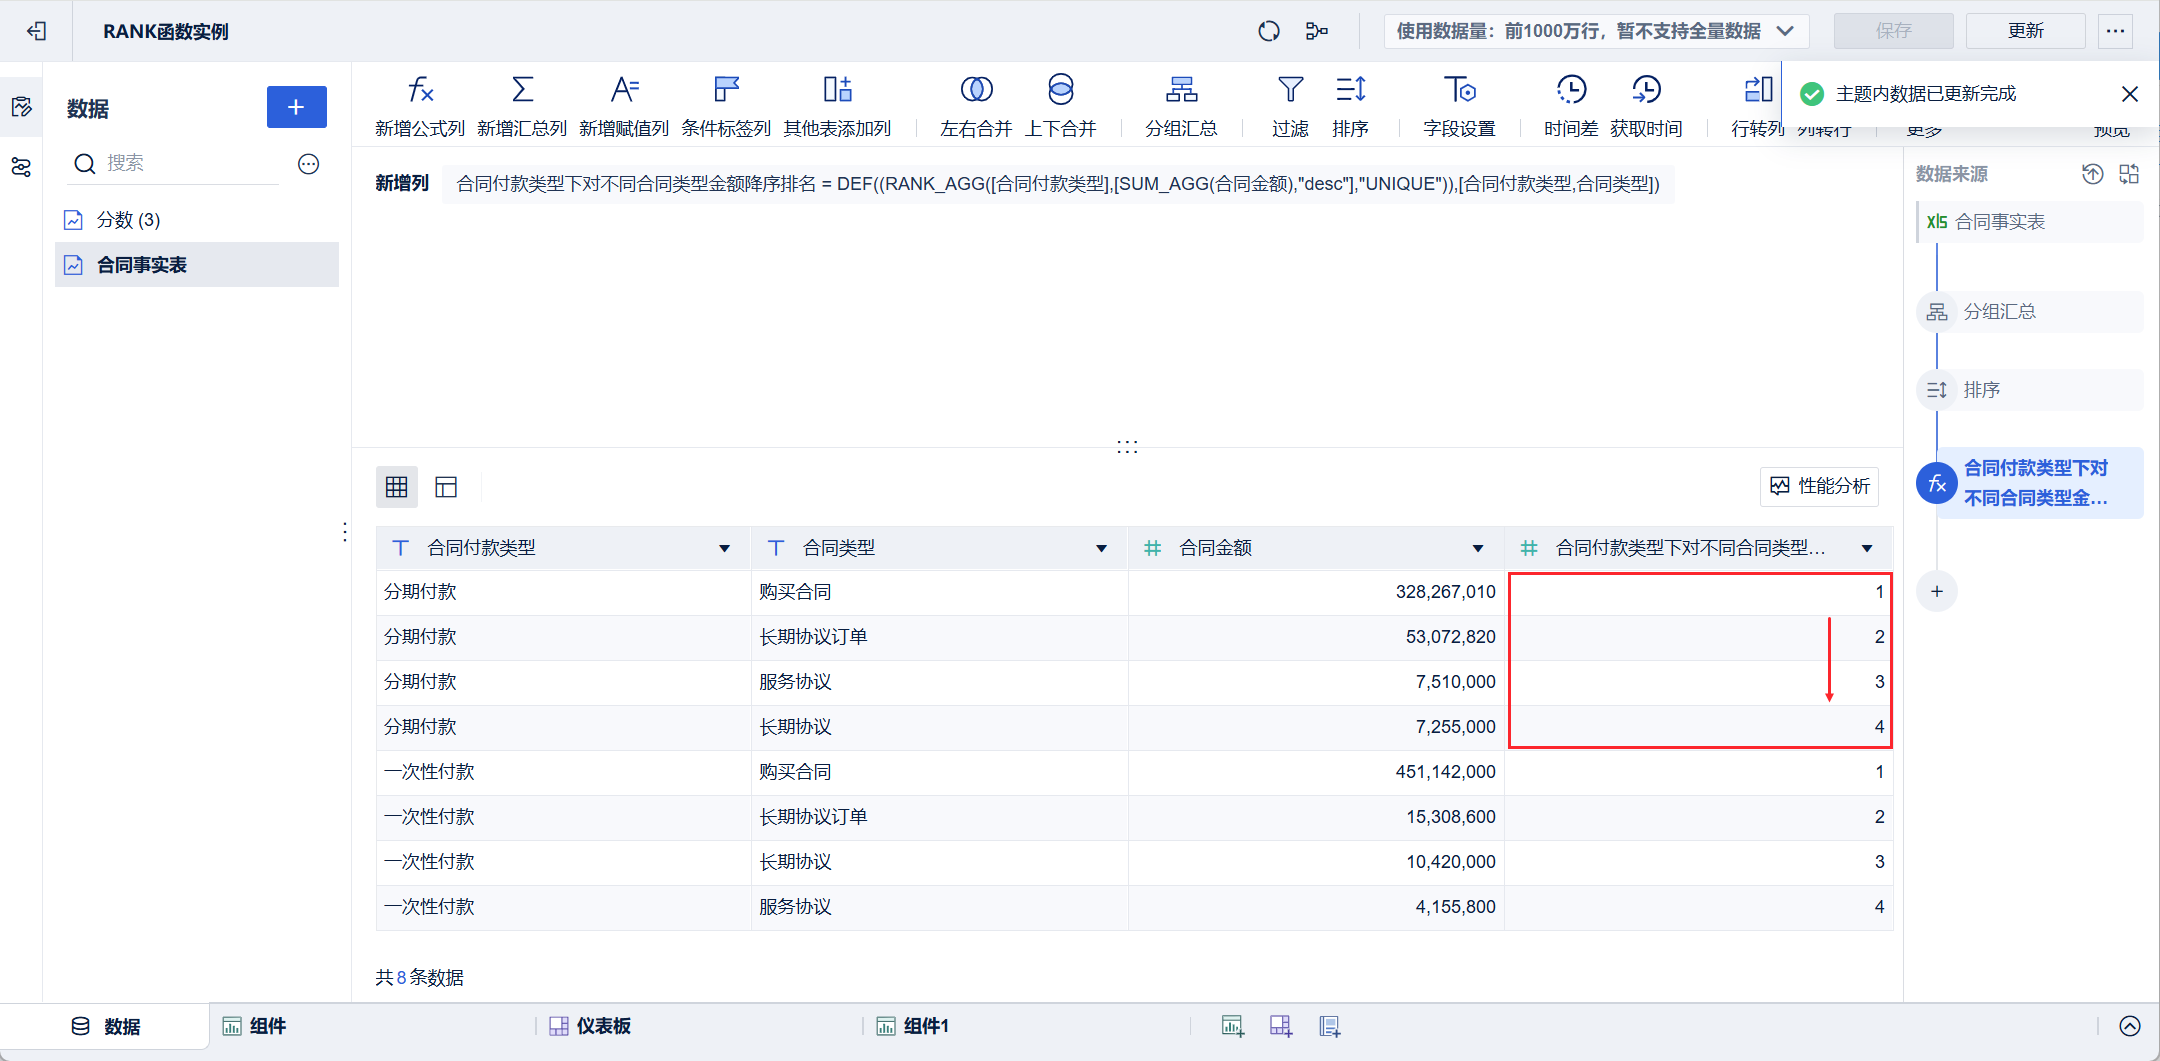Click the 性能分析 button
Viewport: 2160px width, 1061px height.
(1819, 487)
